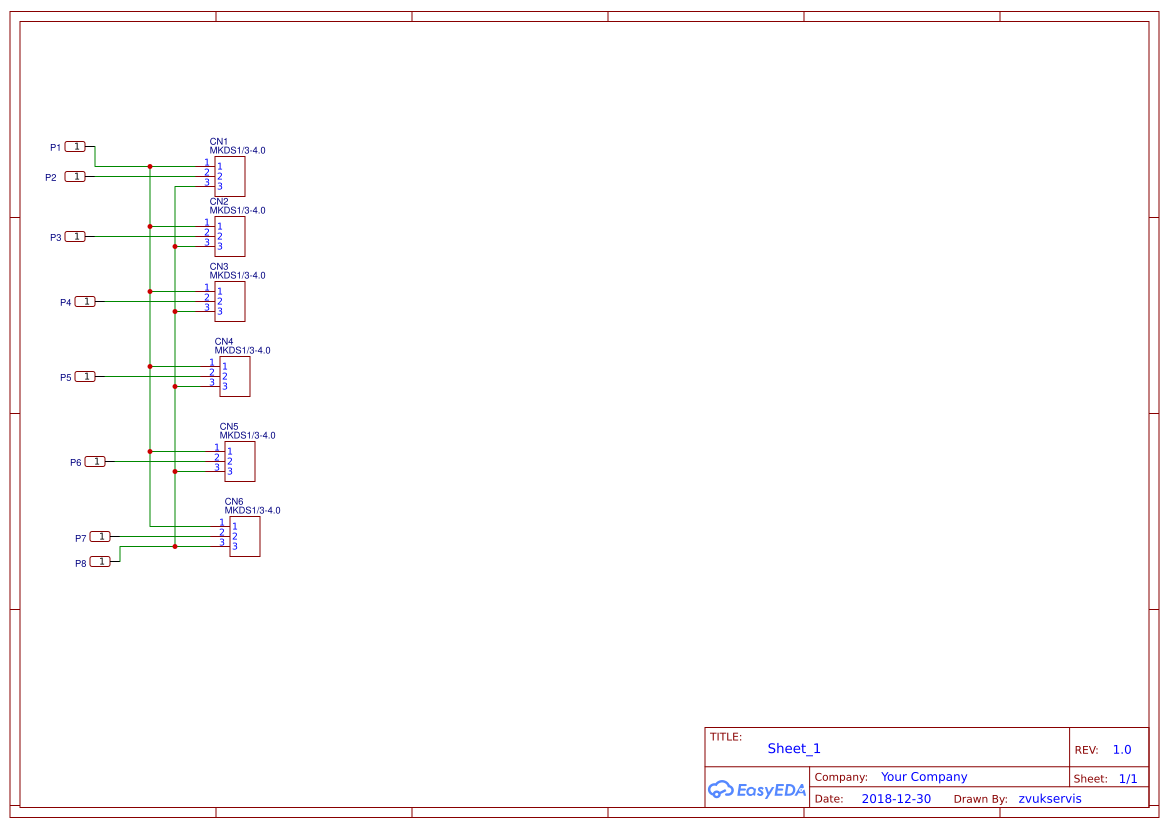Viewport: 1169px width, 828px height.
Task: Click the "CN2" designator label
Action: (218, 202)
